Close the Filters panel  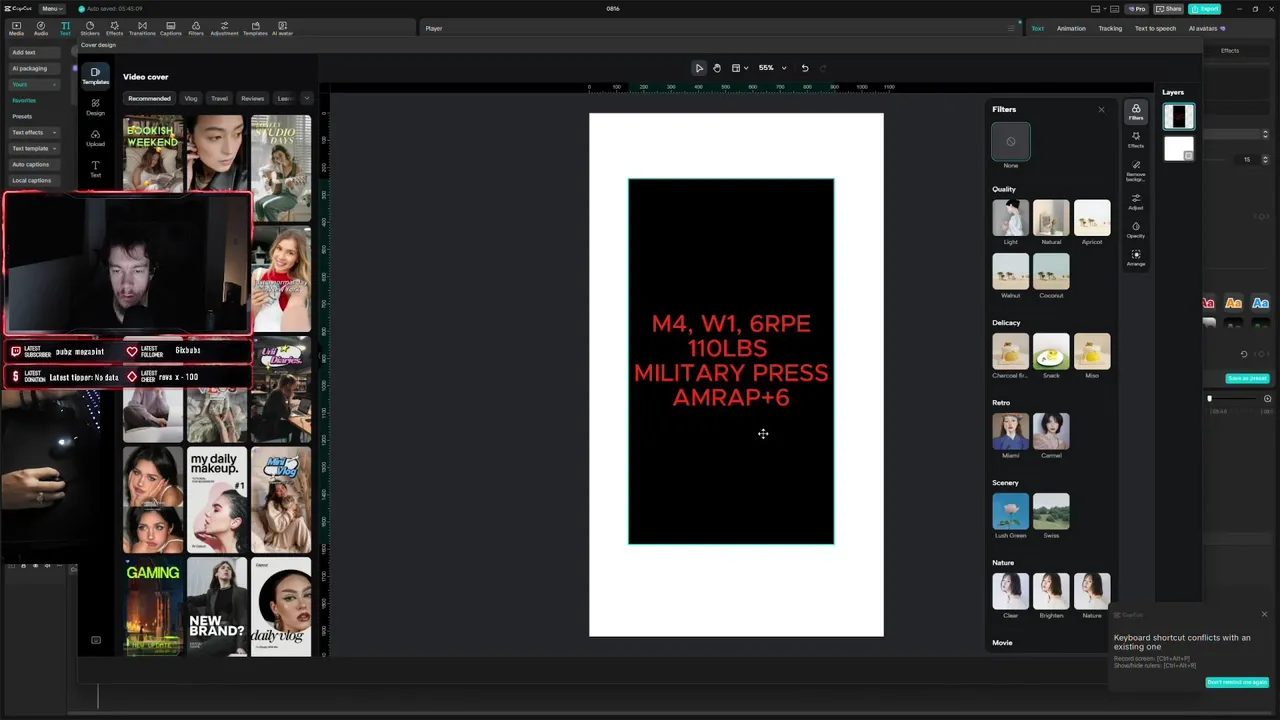pos(1101,109)
